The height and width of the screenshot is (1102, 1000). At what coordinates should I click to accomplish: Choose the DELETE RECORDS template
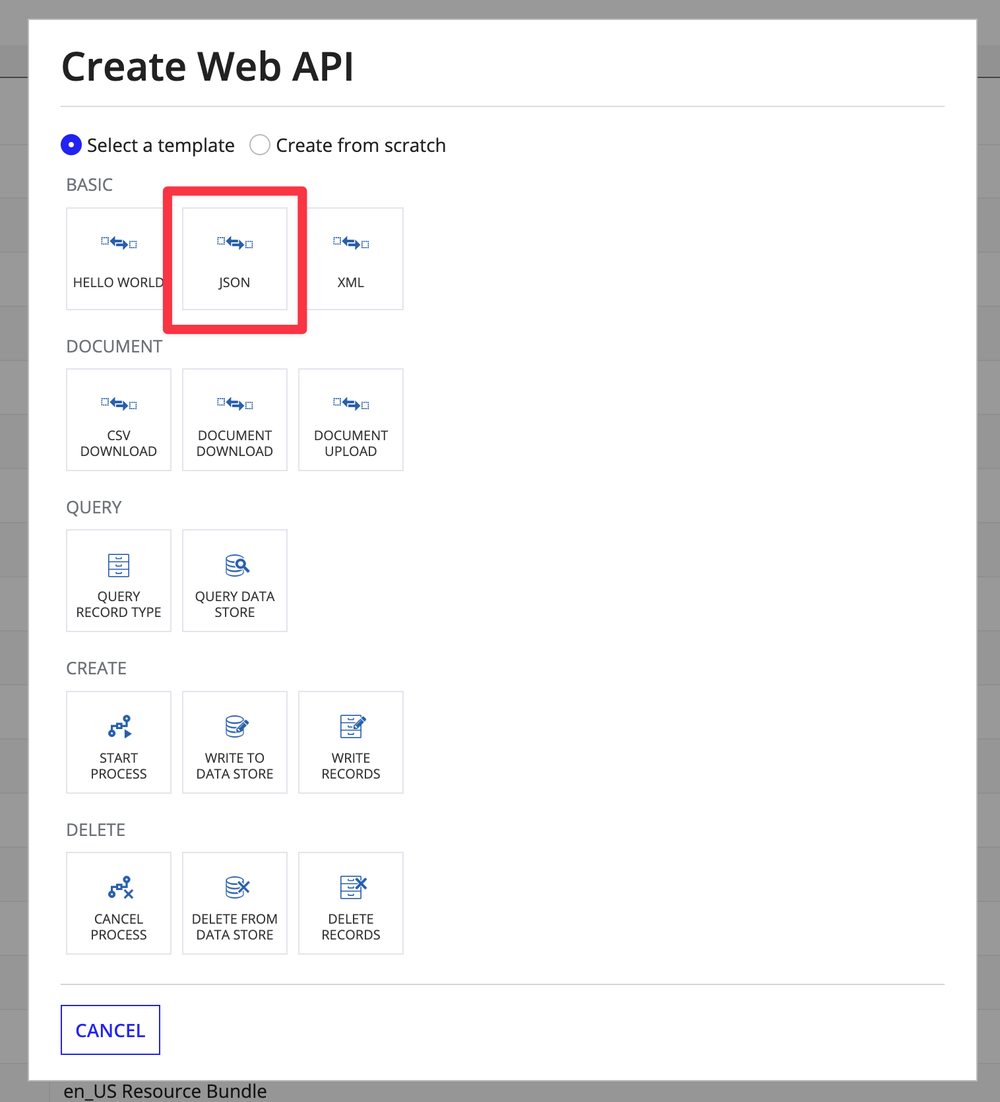[x=350, y=903]
